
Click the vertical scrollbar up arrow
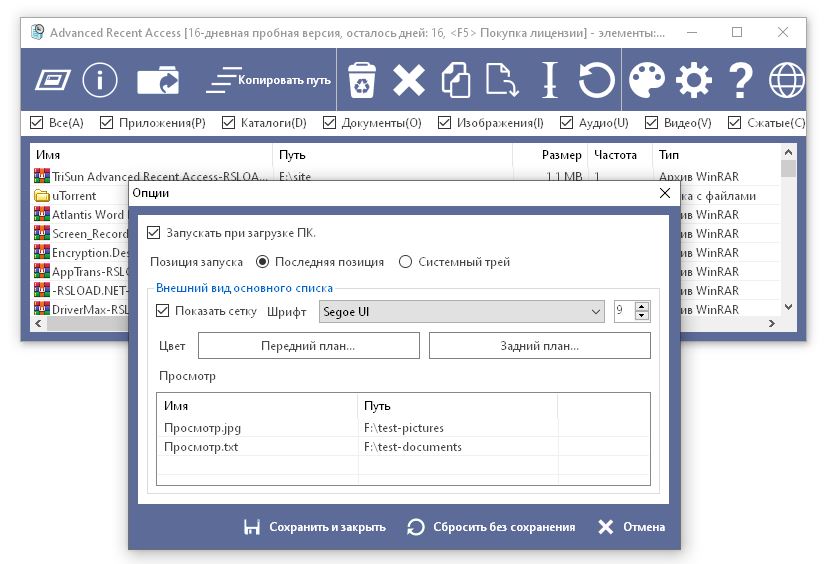[788, 152]
